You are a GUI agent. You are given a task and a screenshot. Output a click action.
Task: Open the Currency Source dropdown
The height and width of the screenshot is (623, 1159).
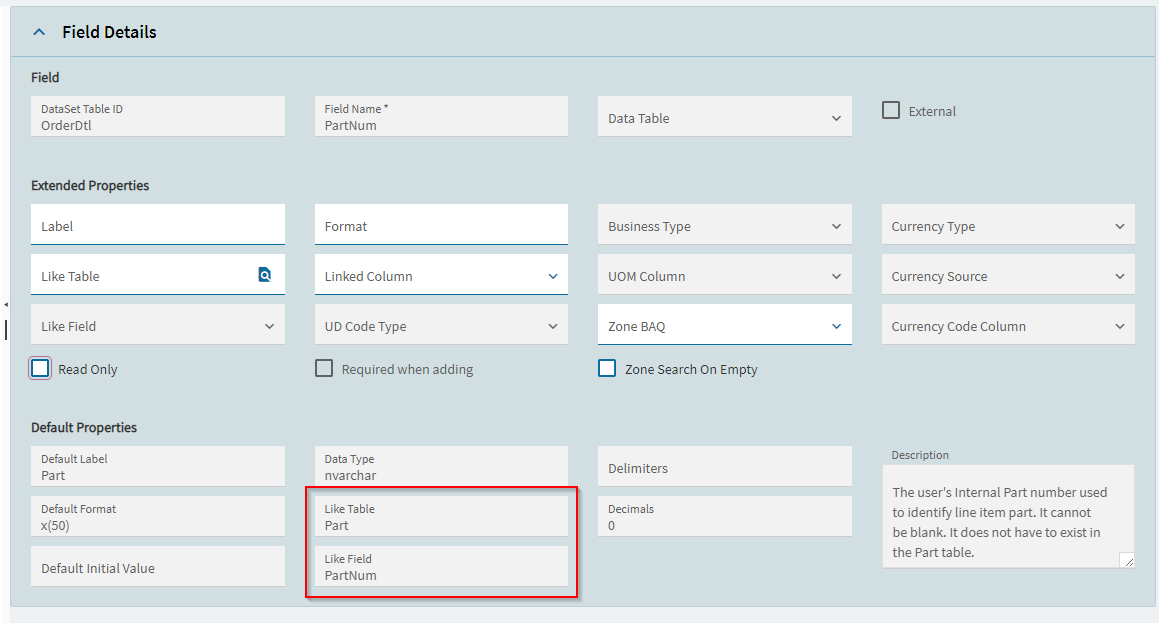[x=1008, y=275]
